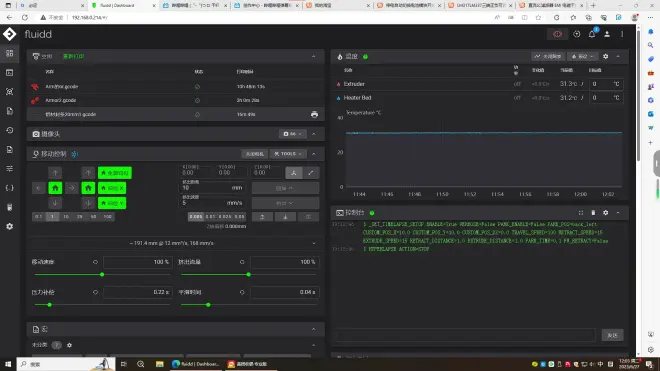Select the 25 mm jog distance
The image size is (660, 371).
click(x=80, y=216)
